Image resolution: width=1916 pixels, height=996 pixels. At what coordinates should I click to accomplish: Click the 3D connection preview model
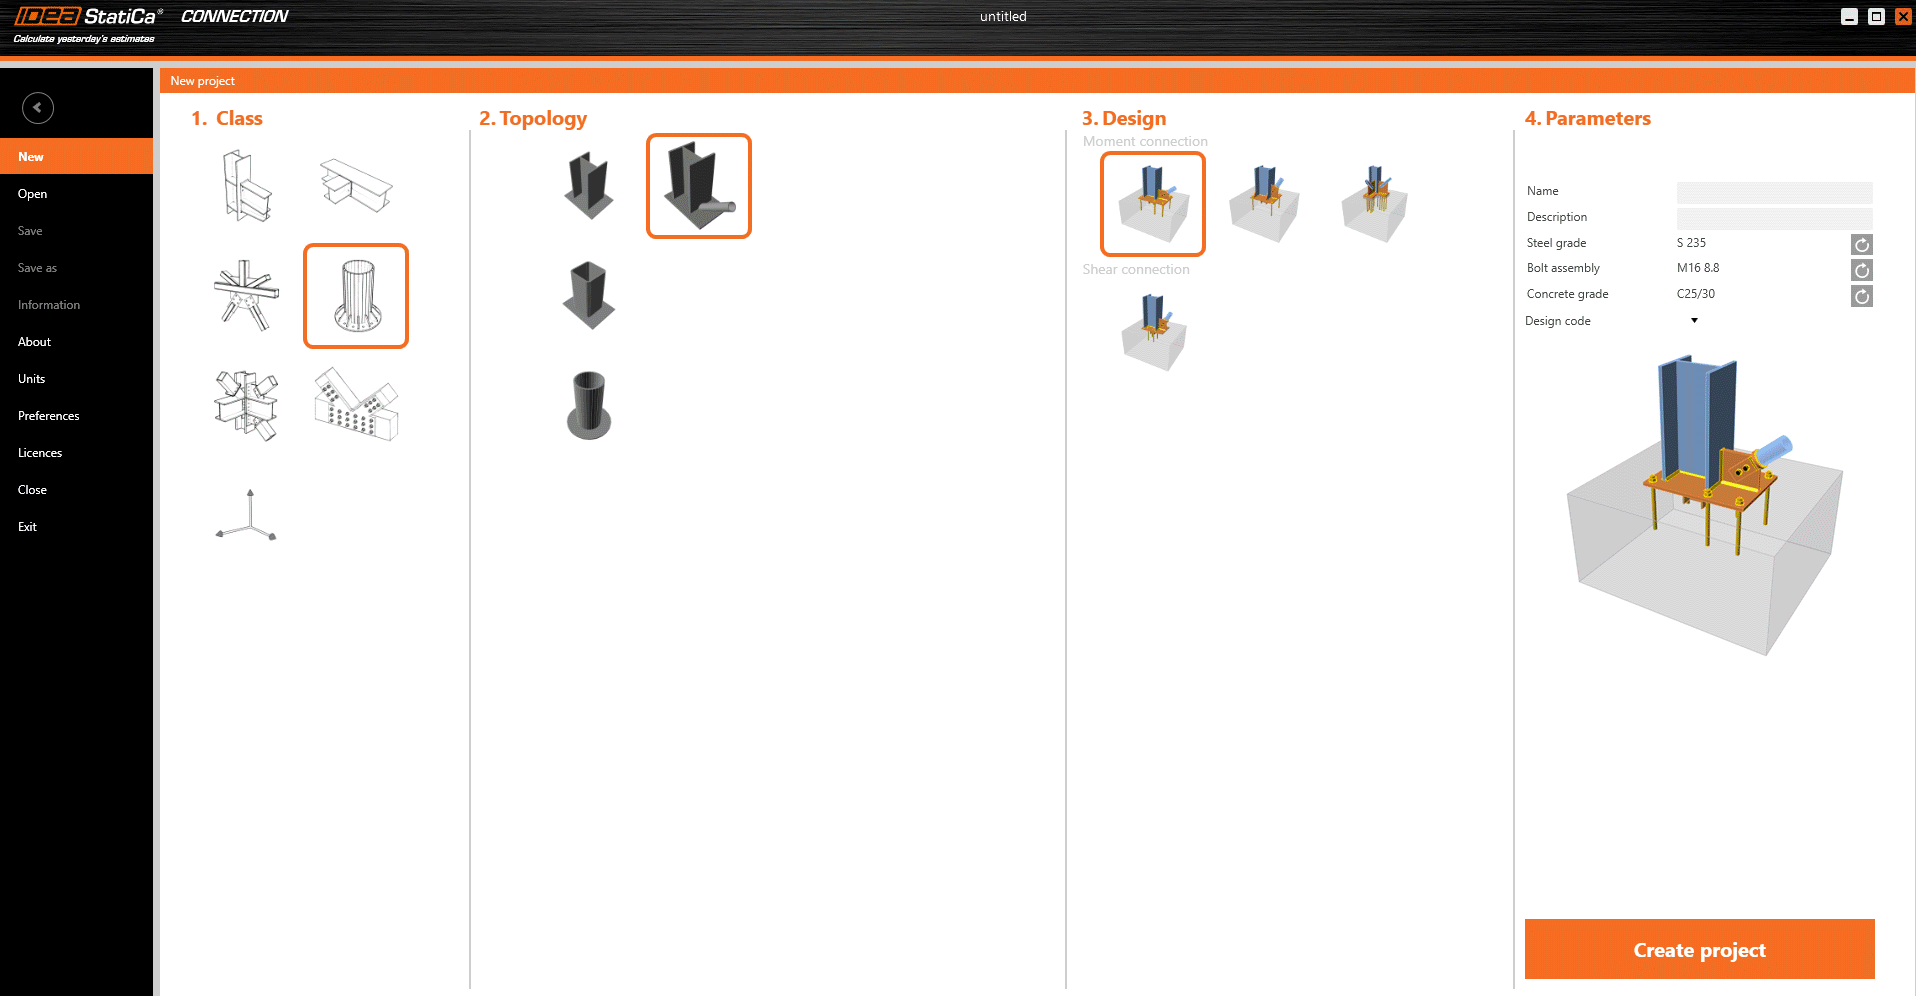1705,505
